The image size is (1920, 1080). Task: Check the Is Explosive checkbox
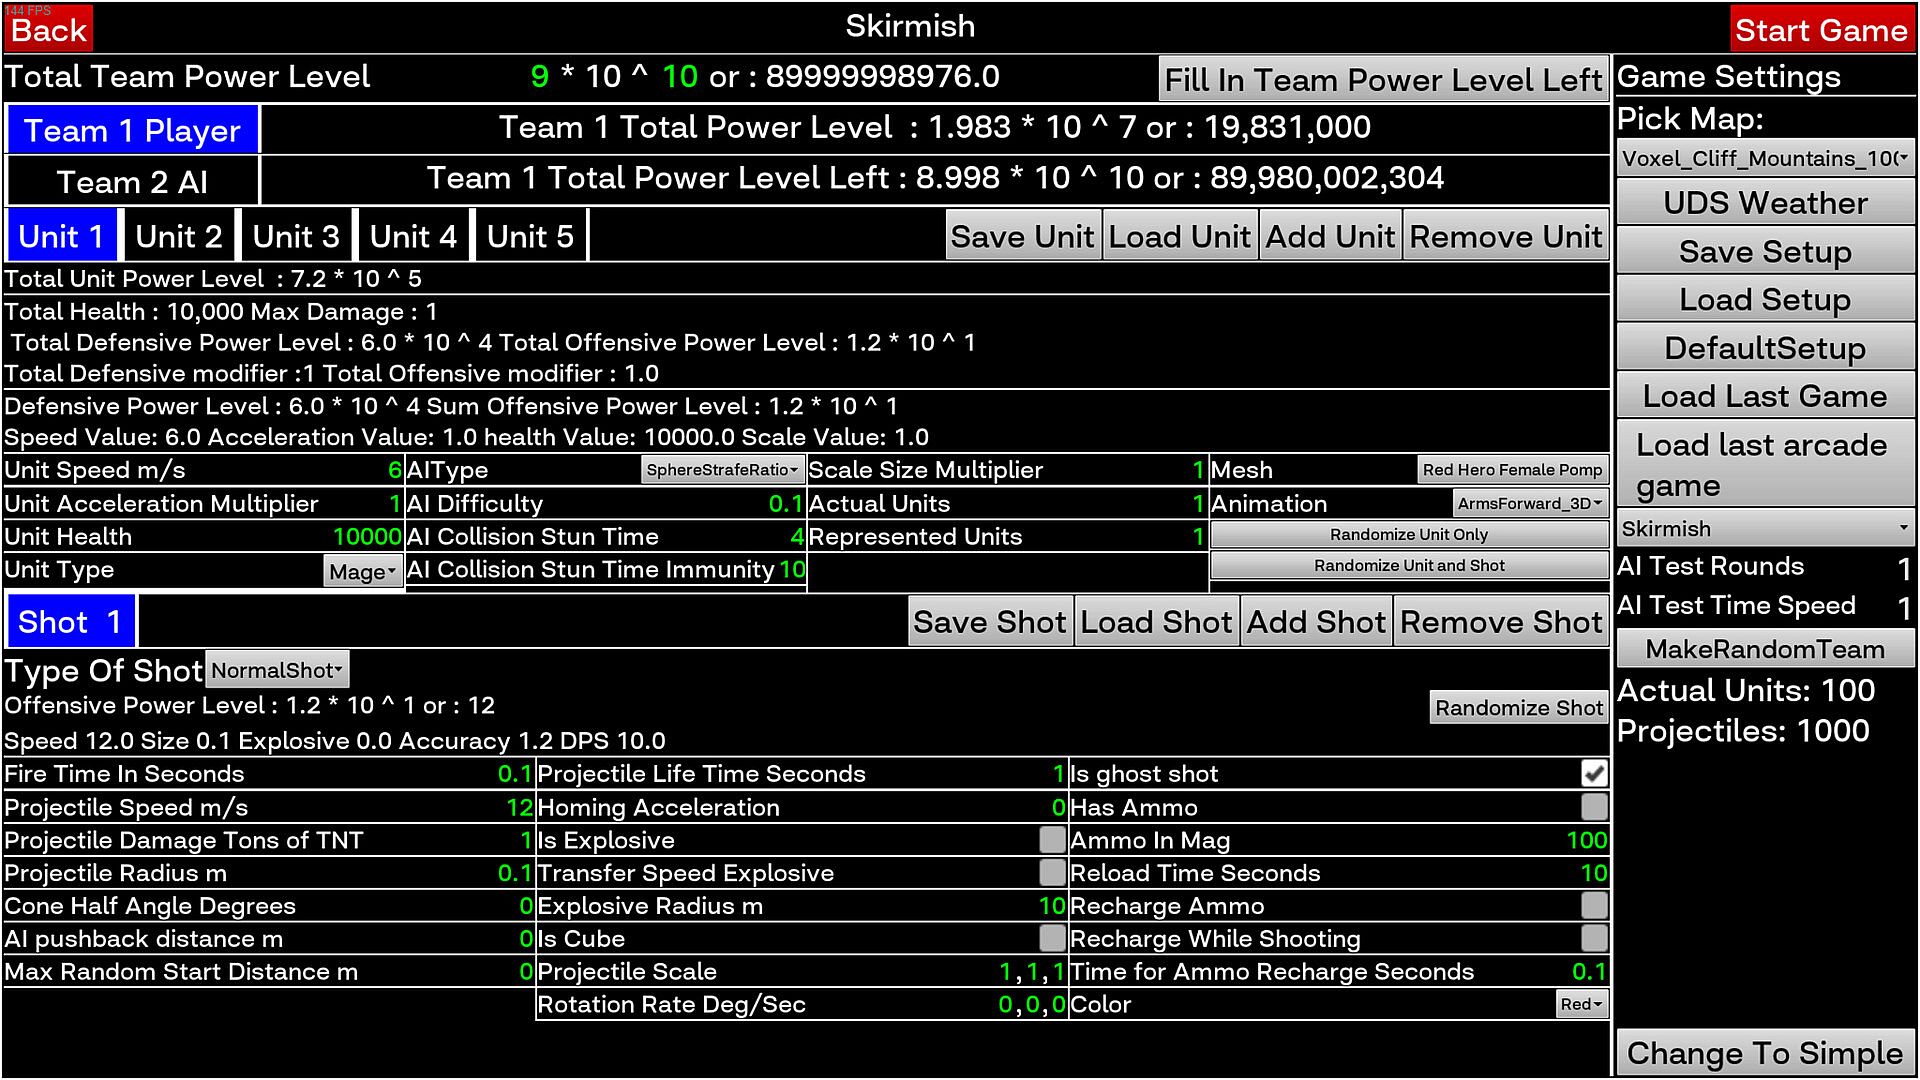point(1051,840)
